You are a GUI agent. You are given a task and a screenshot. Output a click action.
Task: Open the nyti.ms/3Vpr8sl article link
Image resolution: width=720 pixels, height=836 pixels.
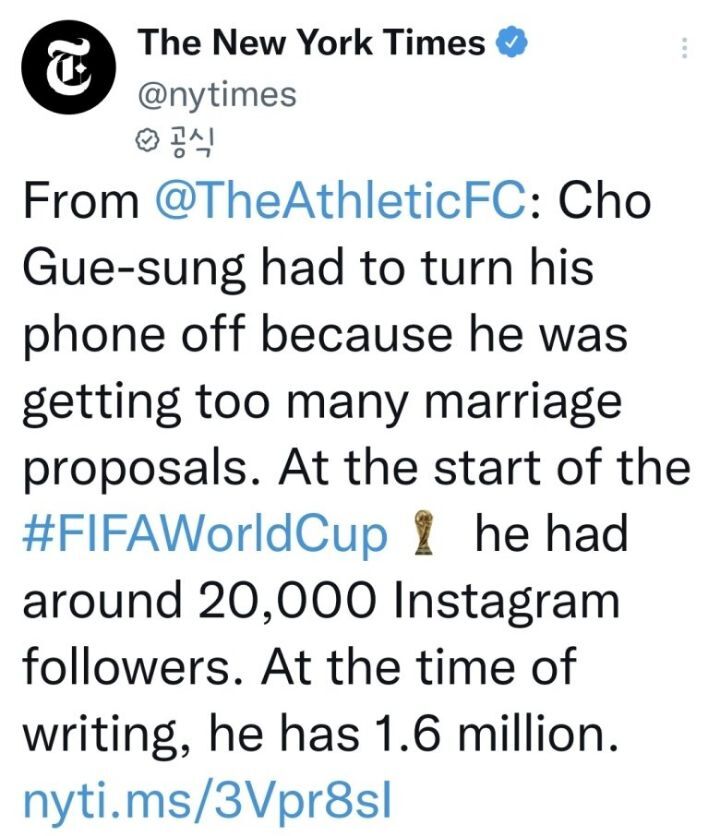pos(203,801)
